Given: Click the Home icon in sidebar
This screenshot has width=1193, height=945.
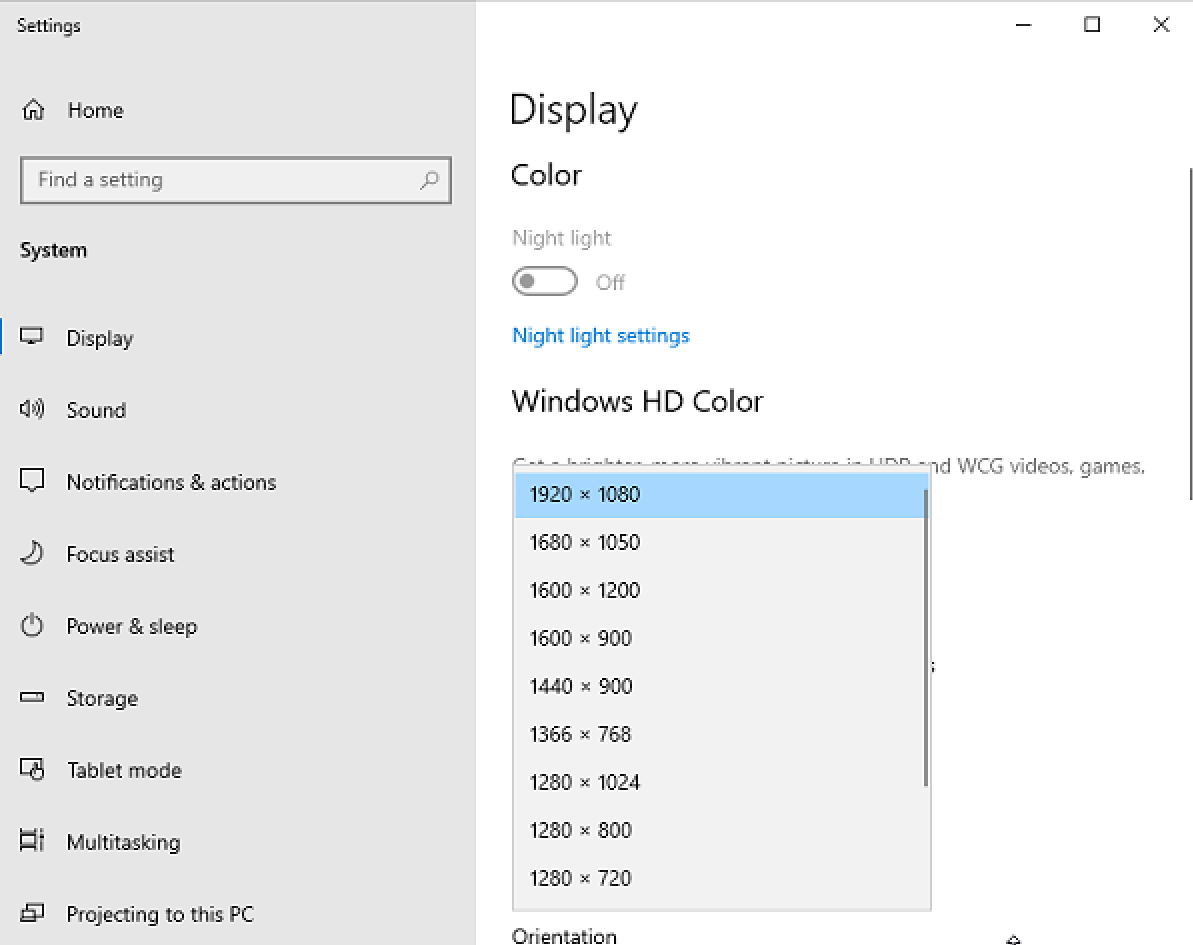Looking at the screenshot, I should coord(33,110).
